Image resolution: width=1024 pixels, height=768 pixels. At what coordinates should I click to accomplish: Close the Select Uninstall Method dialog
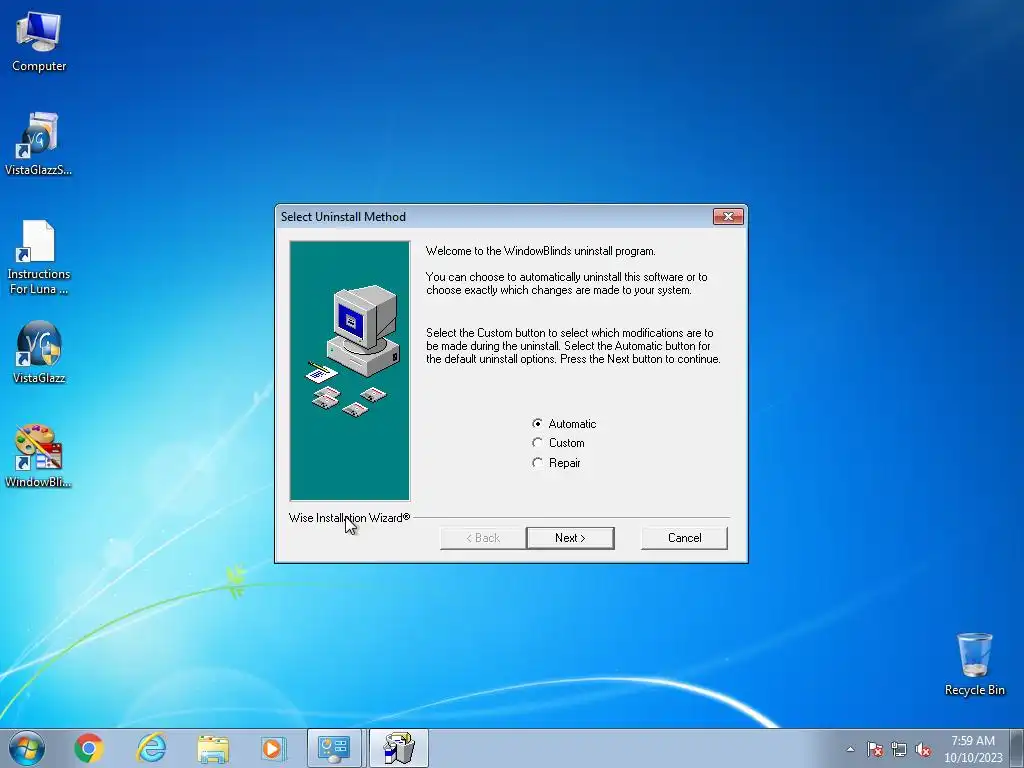[728, 216]
